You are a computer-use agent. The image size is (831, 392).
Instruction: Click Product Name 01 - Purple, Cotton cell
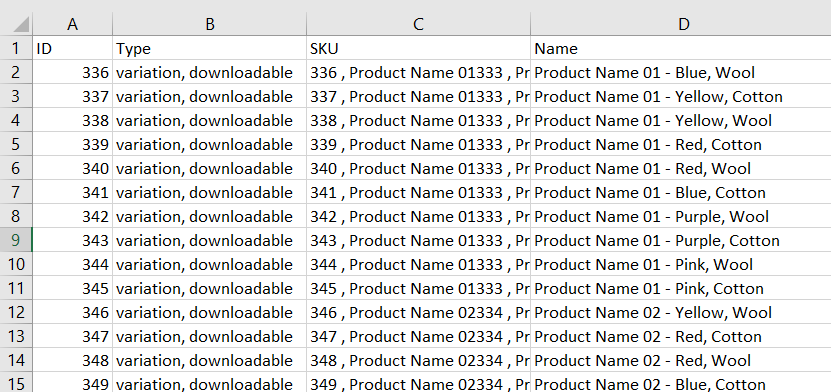coord(681,240)
